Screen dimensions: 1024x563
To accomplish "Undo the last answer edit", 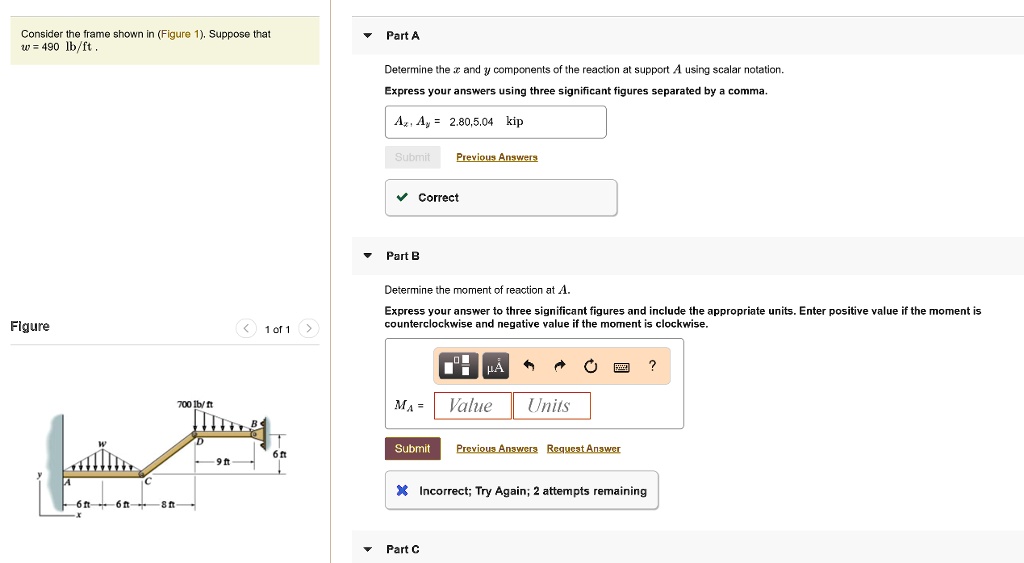I will [x=530, y=367].
